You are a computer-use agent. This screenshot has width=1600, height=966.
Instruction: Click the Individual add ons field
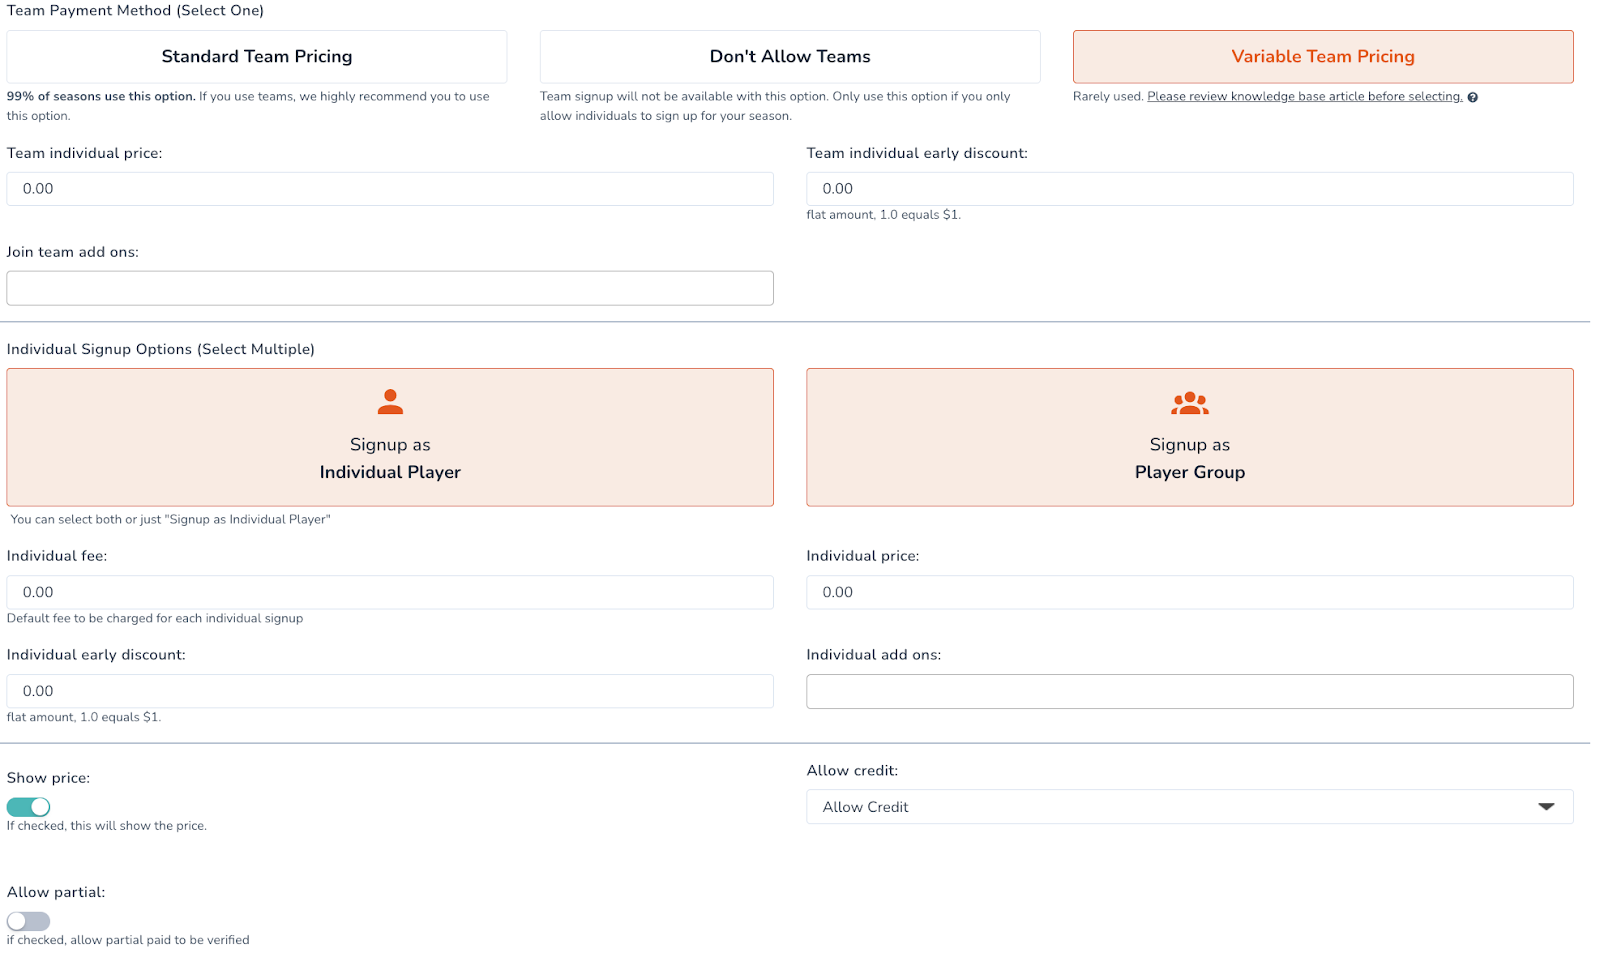(1190, 692)
